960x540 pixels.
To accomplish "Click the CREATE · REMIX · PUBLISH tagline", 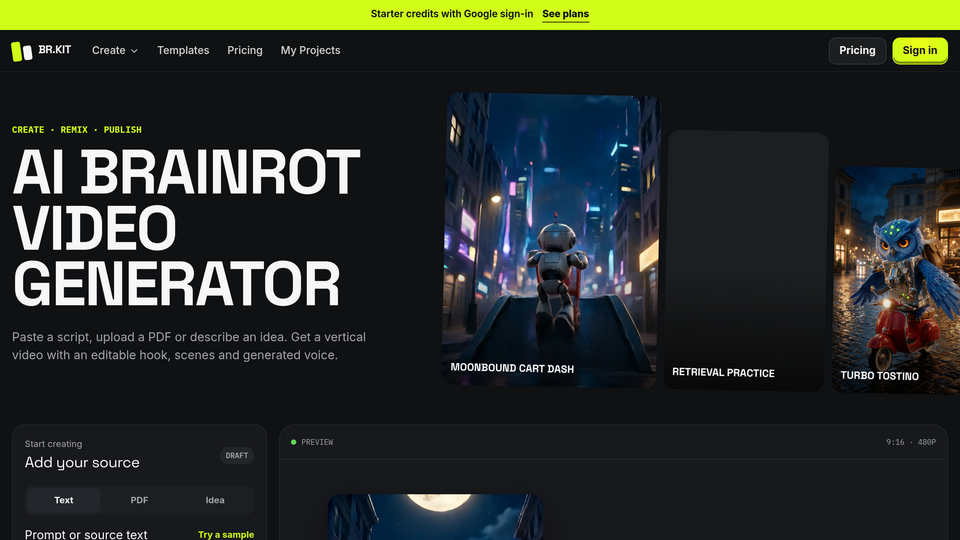I will coord(77,130).
